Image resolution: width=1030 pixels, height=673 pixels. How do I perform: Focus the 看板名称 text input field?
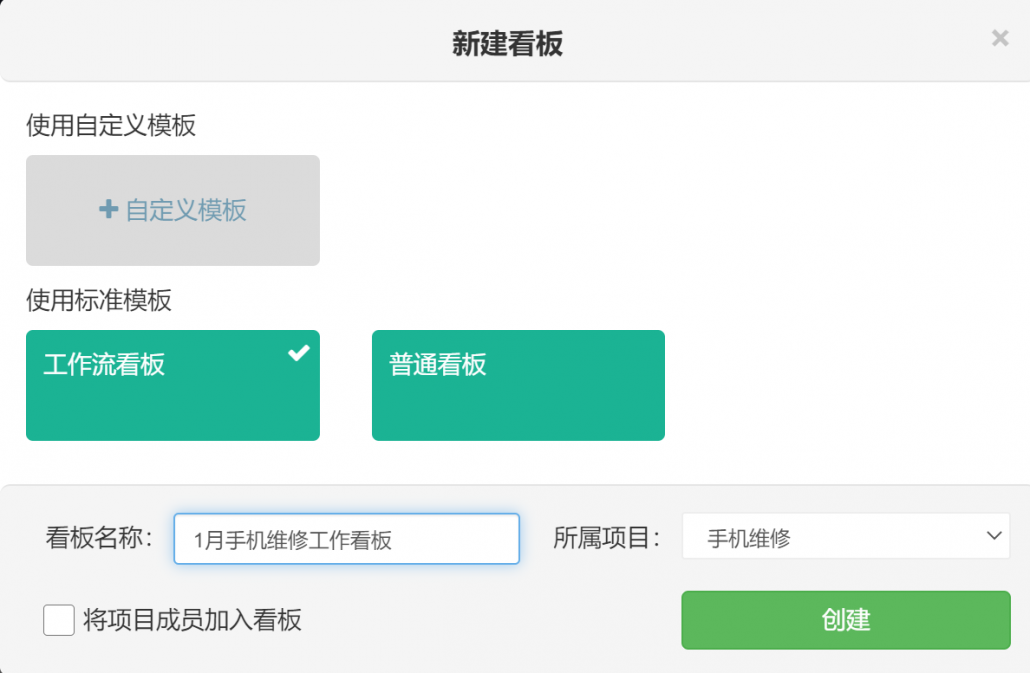pyautogui.click(x=346, y=539)
